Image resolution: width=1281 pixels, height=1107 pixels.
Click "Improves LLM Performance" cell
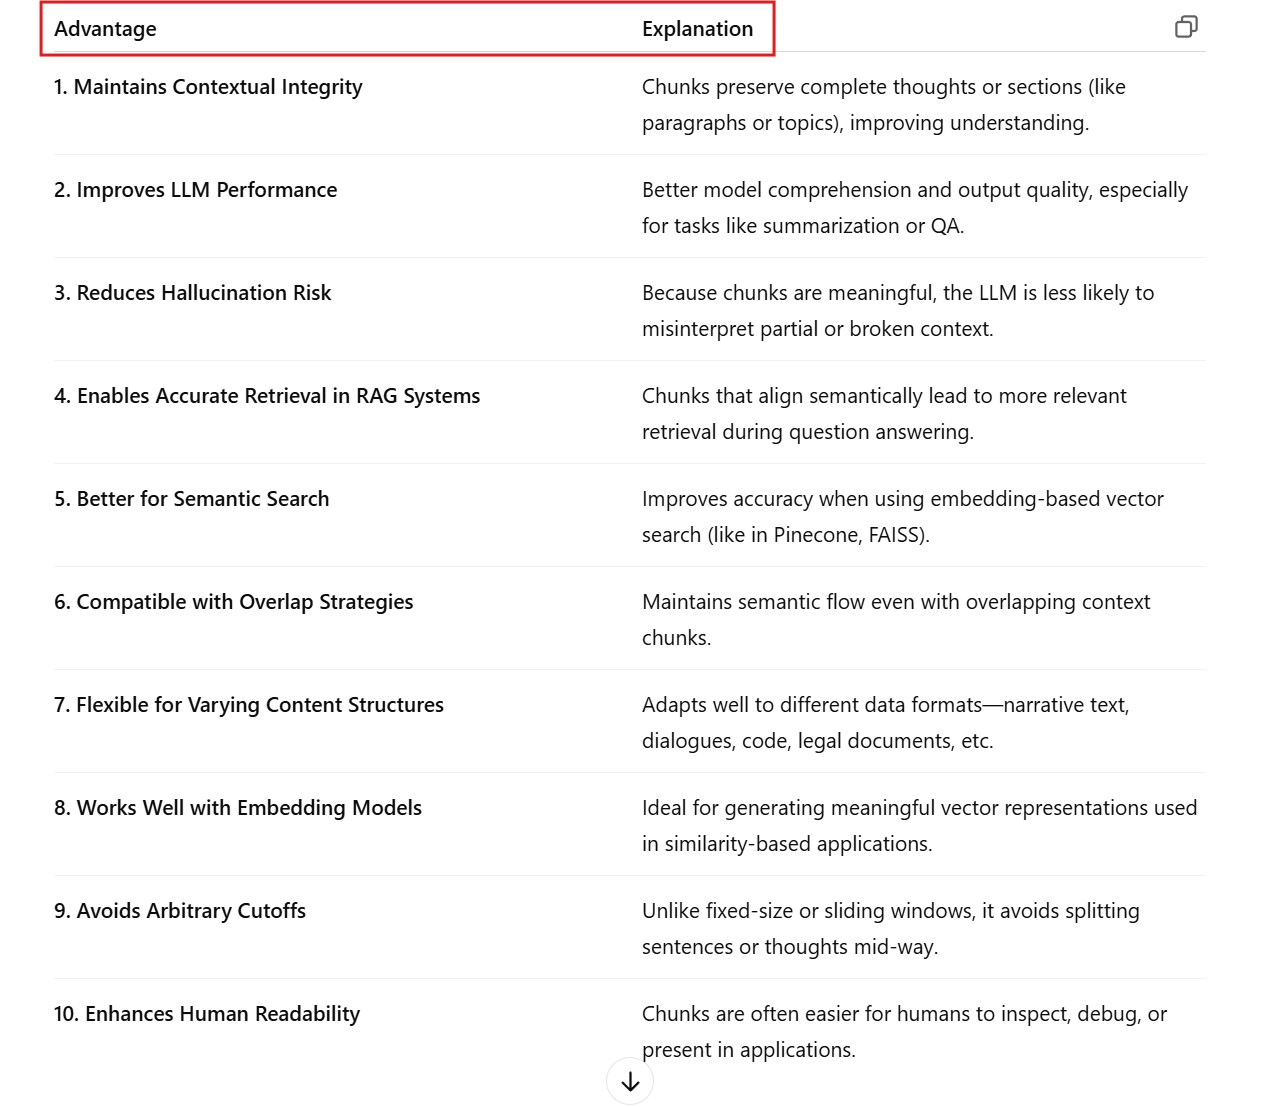tap(195, 190)
